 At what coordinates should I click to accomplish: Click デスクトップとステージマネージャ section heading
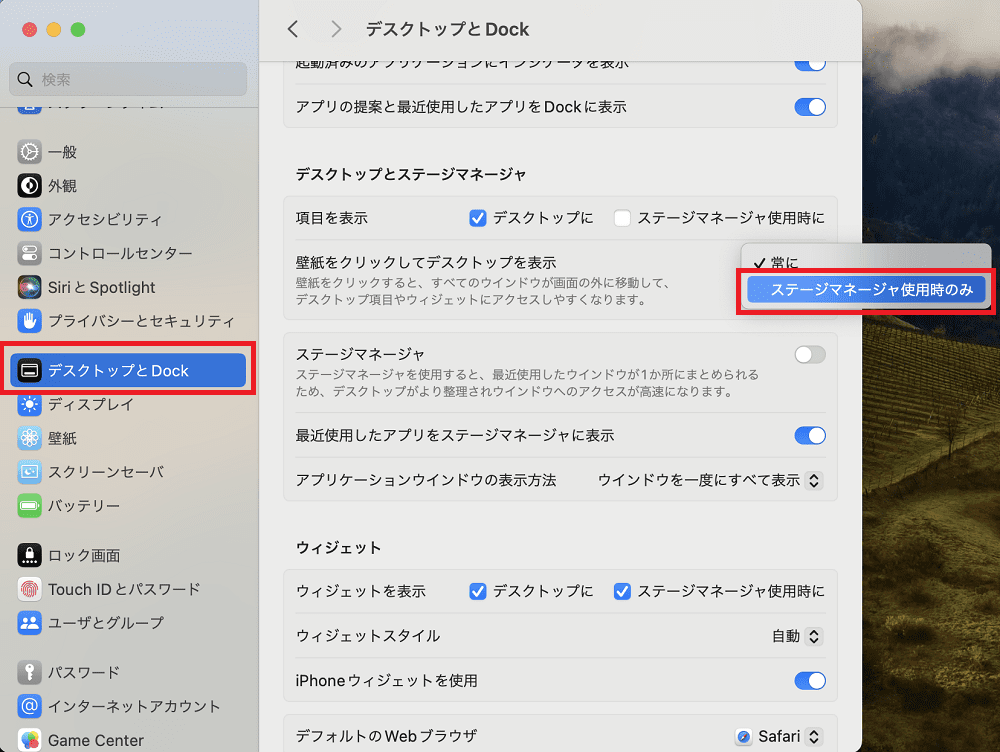(x=411, y=174)
